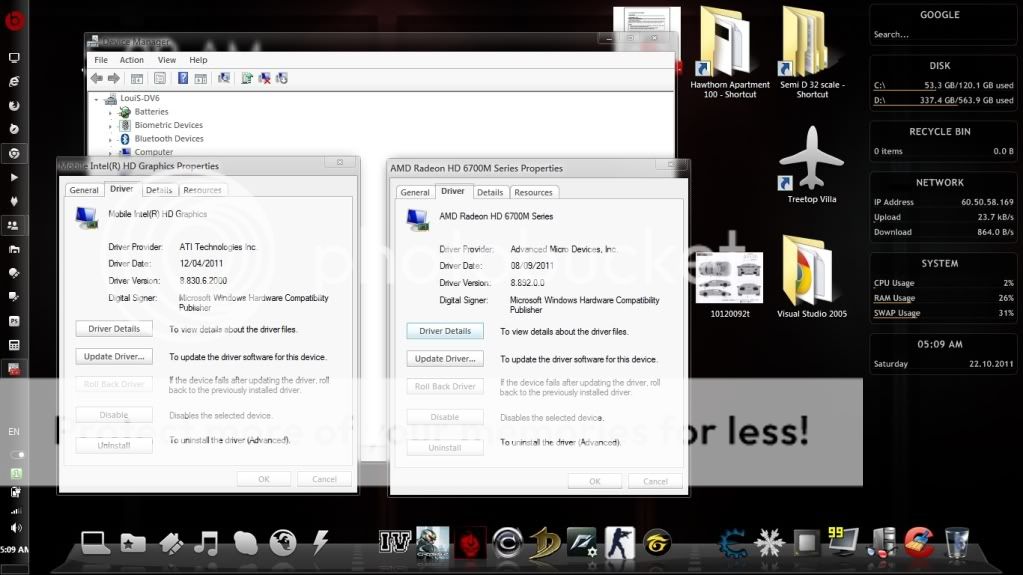Switch to Details tab in AMD Radeon properties

tap(490, 192)
